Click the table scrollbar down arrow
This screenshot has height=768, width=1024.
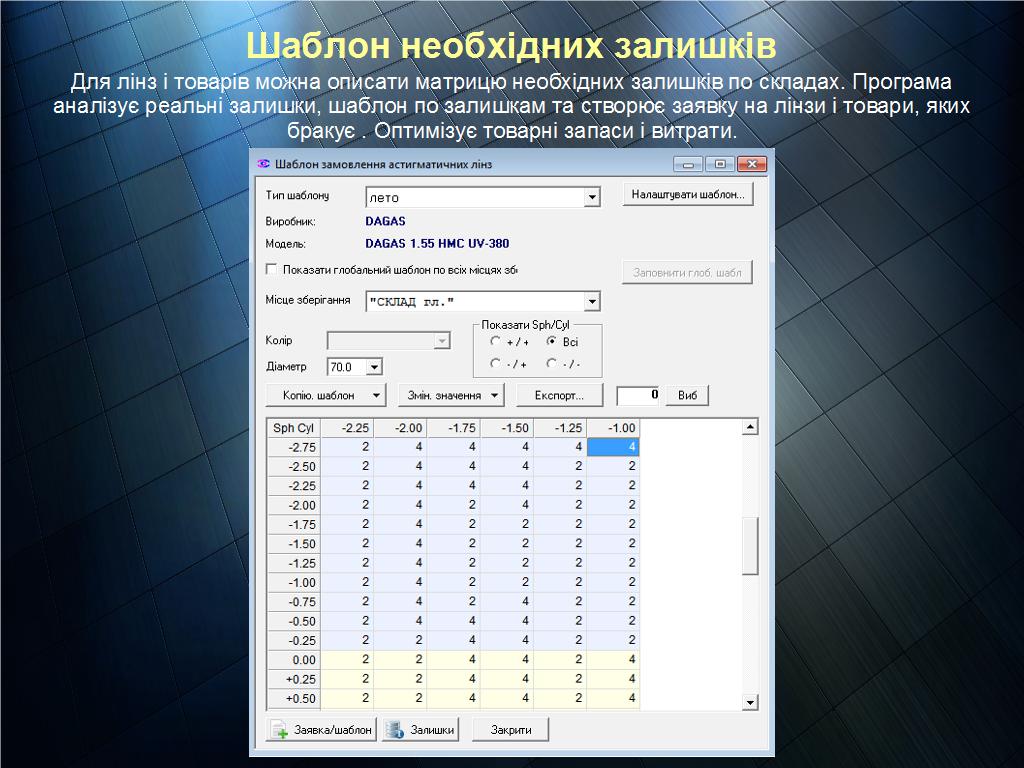(750, 703)
